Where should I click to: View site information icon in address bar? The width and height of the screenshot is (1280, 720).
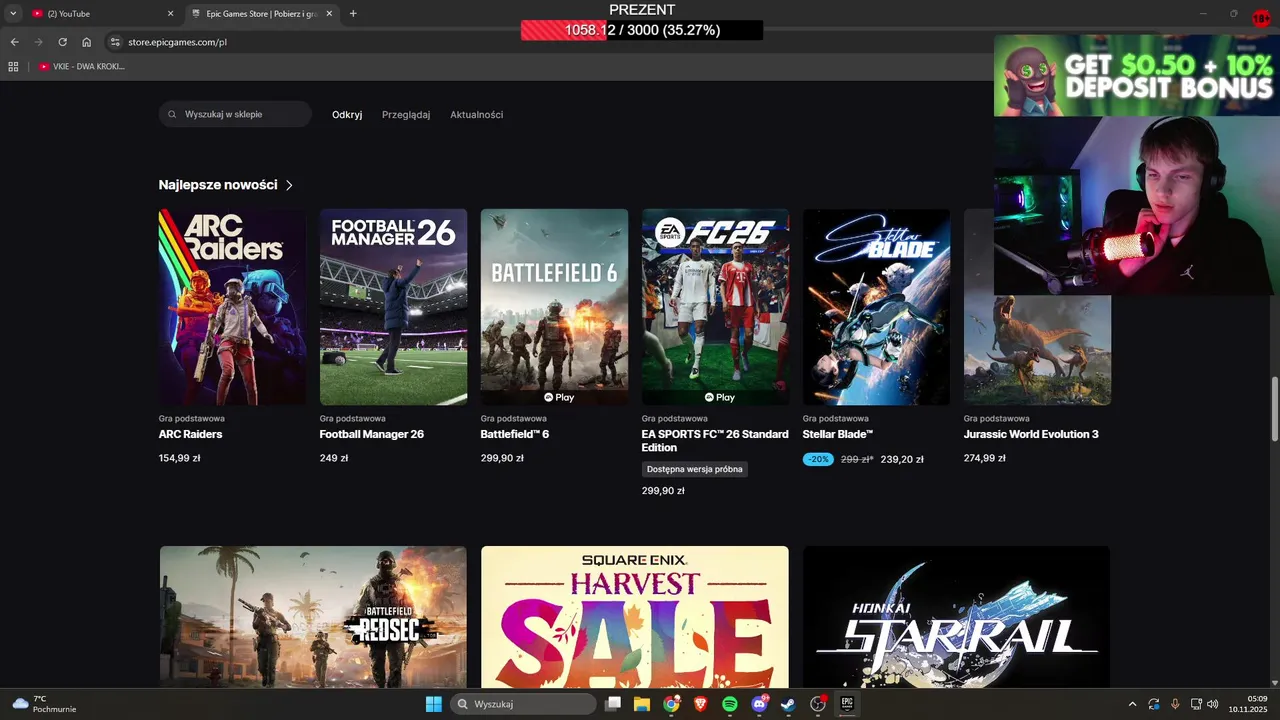tap(115, 42)
